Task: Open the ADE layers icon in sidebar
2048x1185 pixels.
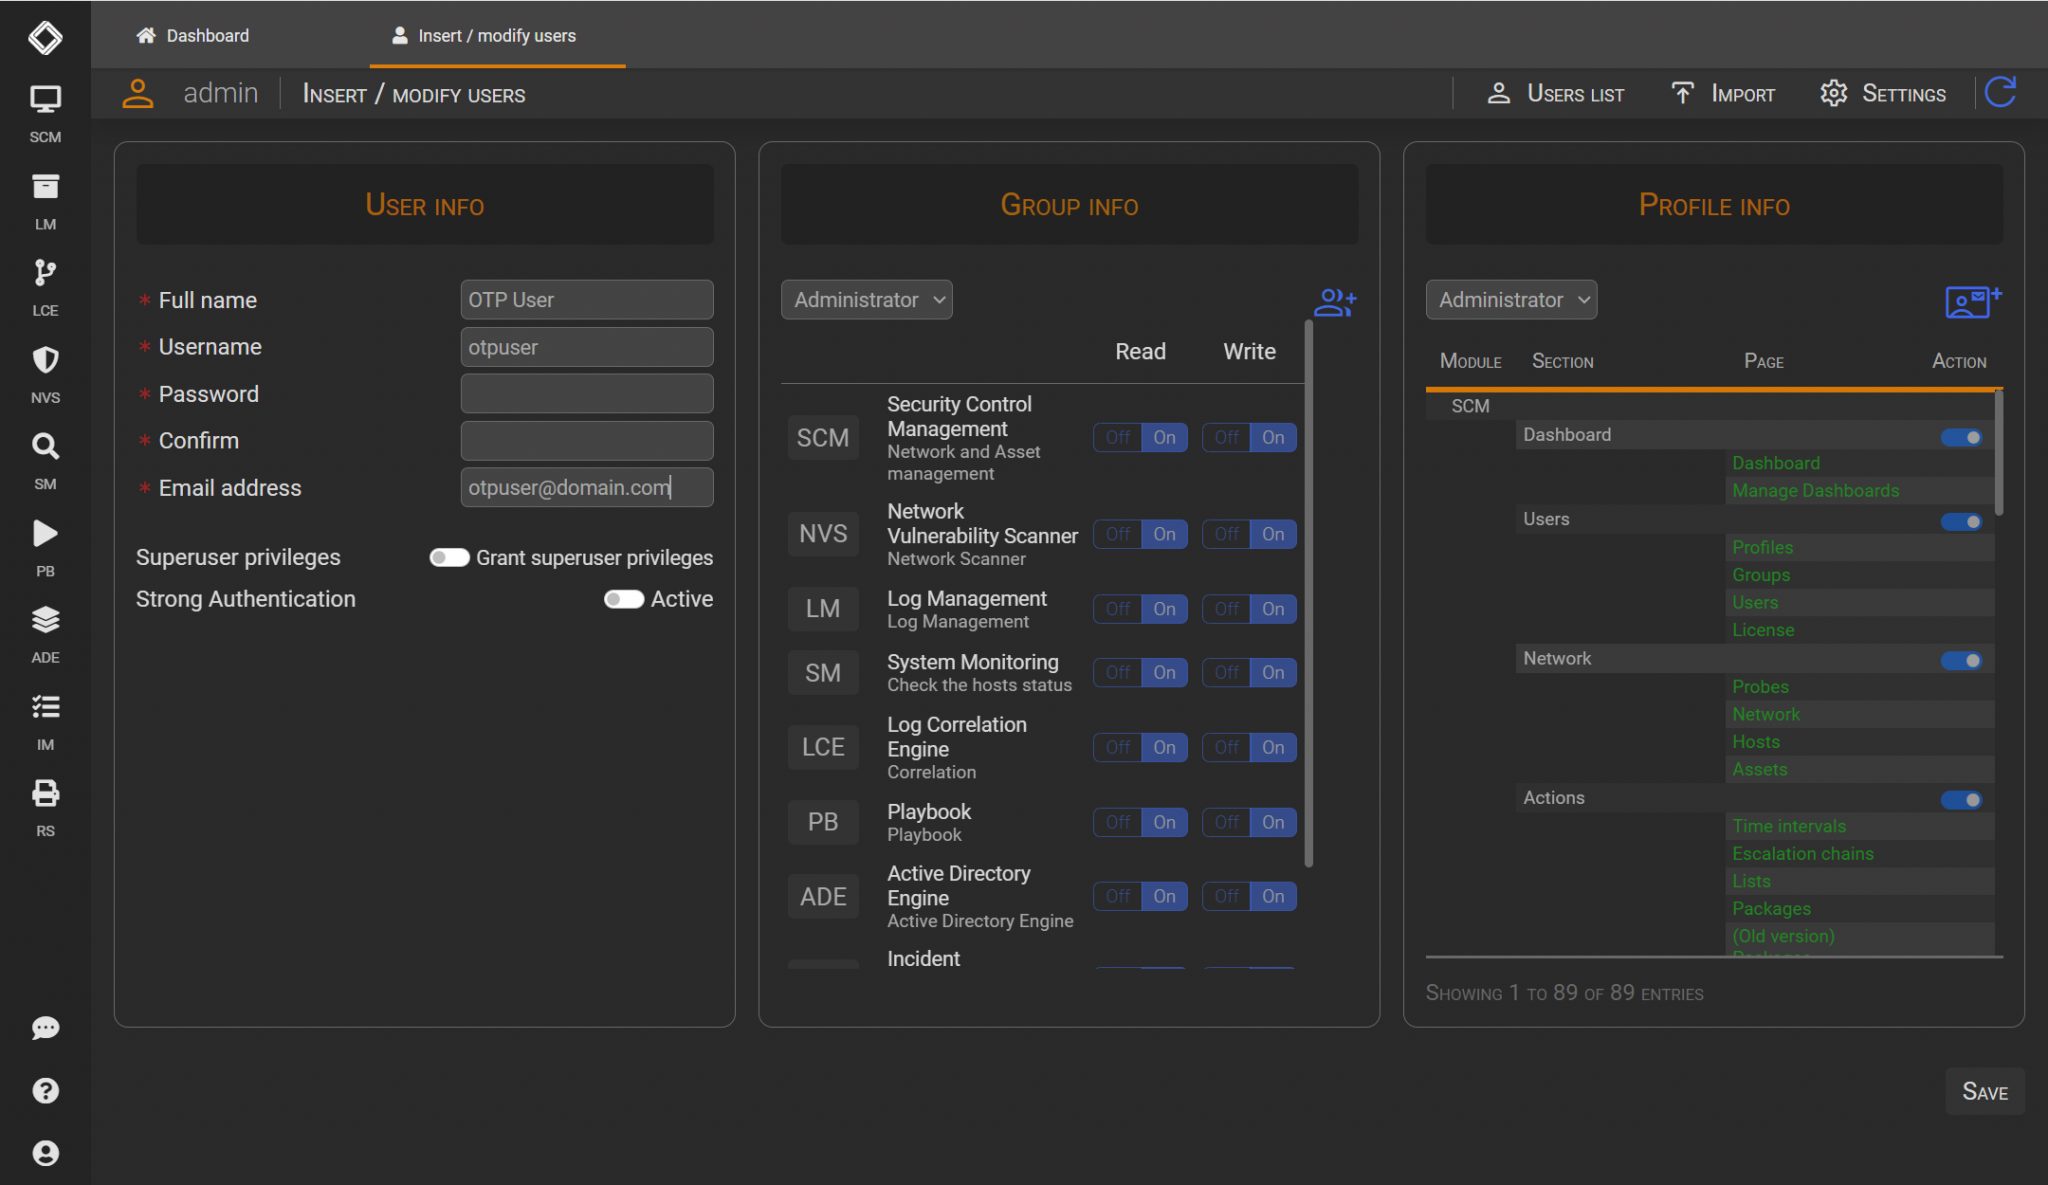Action: 45,619
